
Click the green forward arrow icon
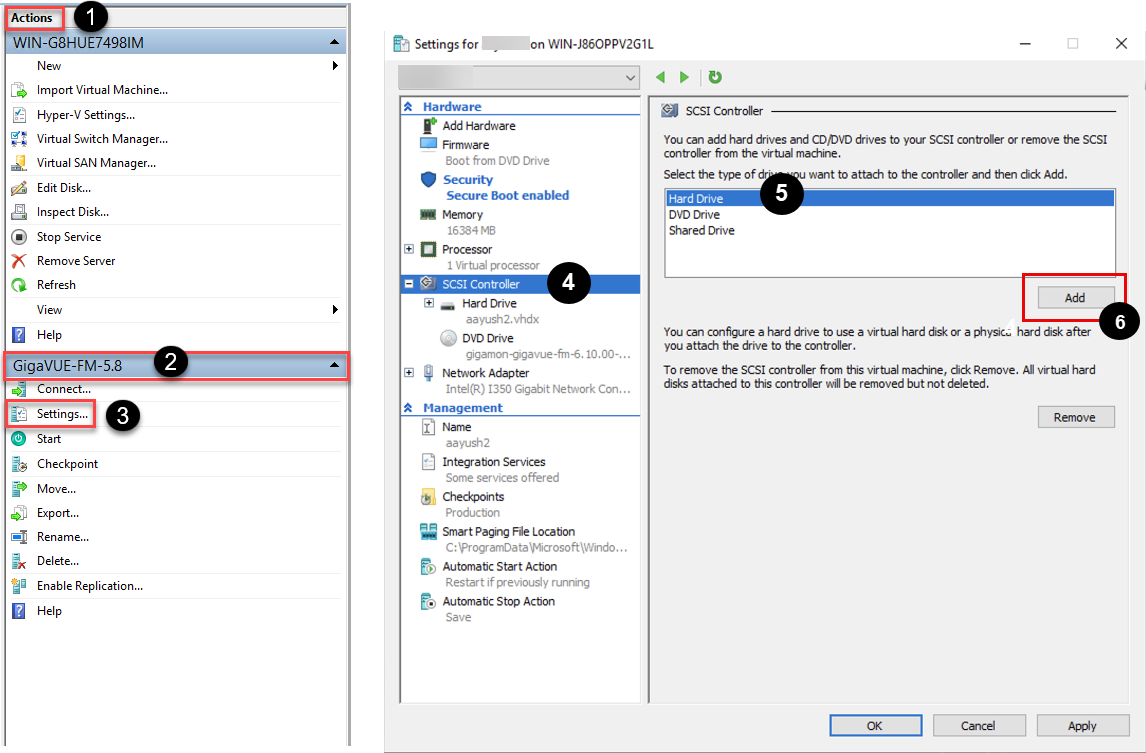tap(685, 77)
